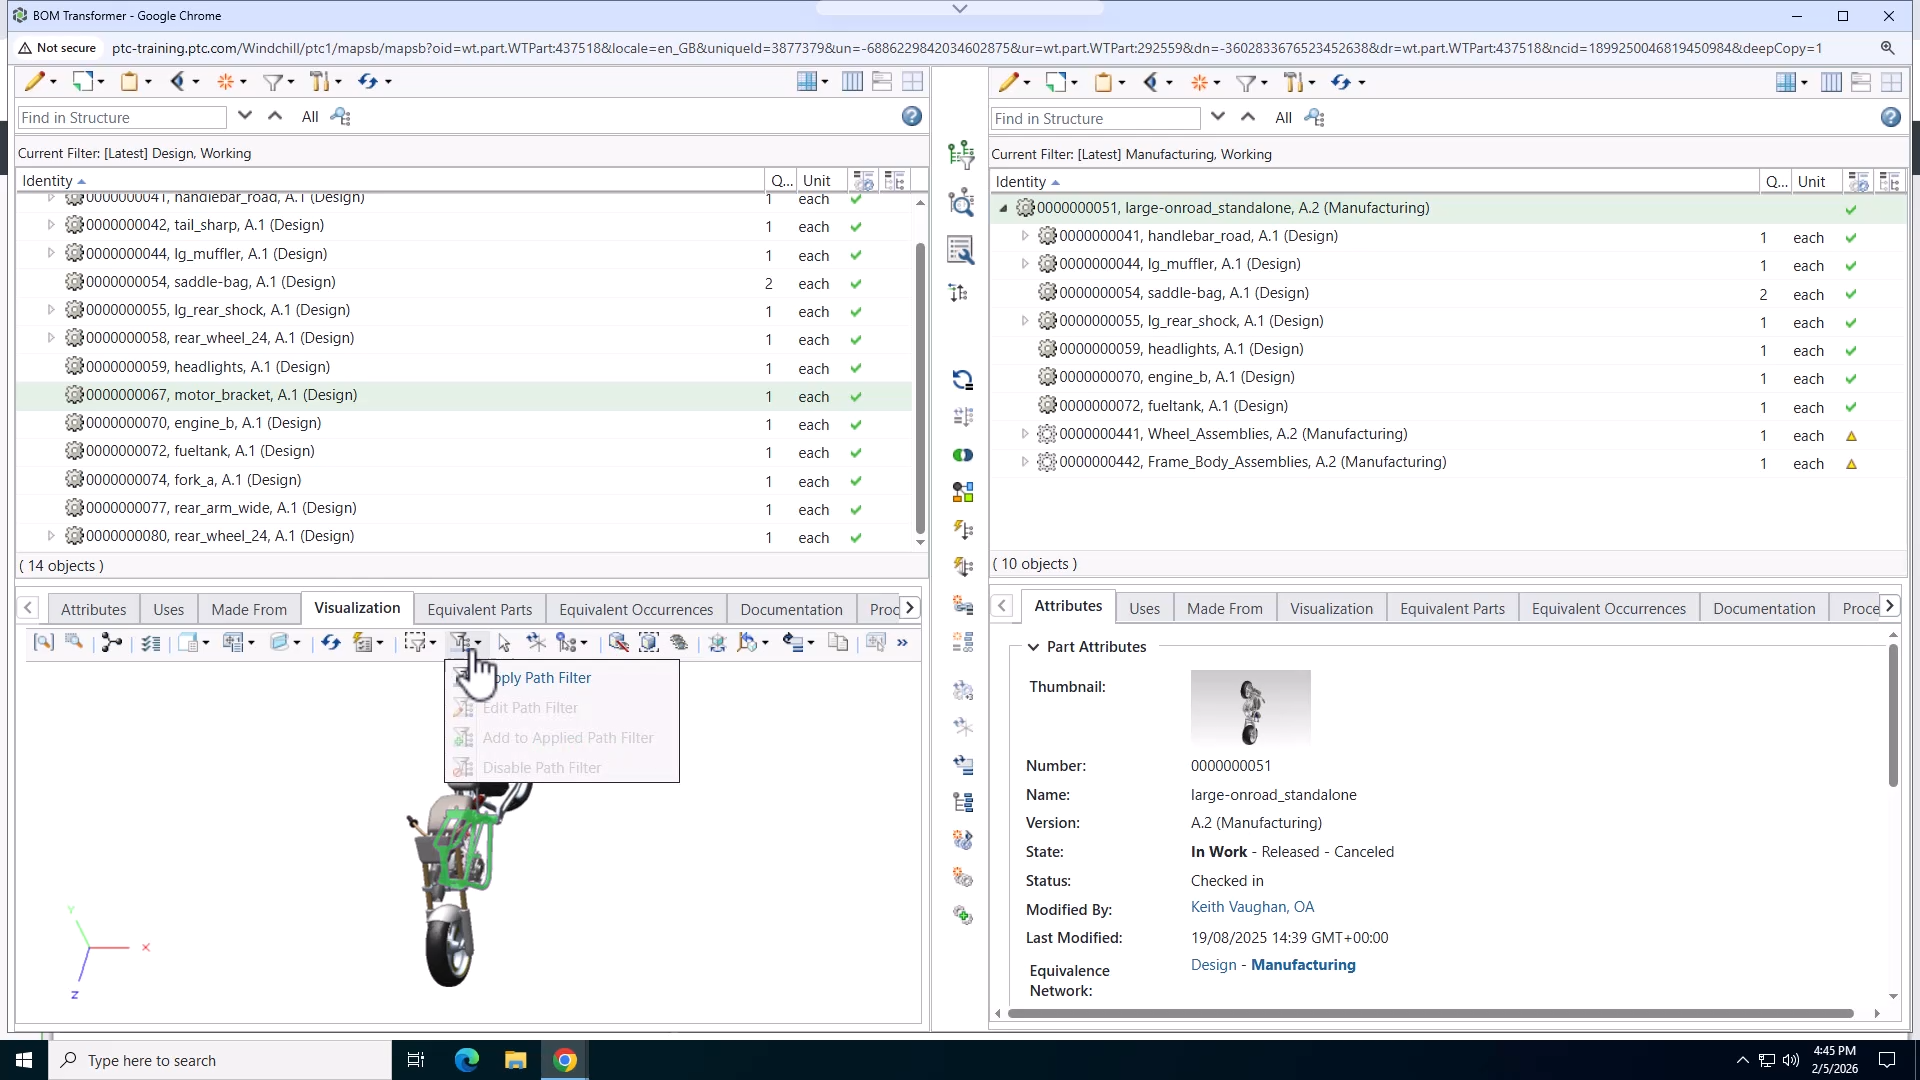Click the orange New starburst icon in the right pane

click(x=1199, y=82)
